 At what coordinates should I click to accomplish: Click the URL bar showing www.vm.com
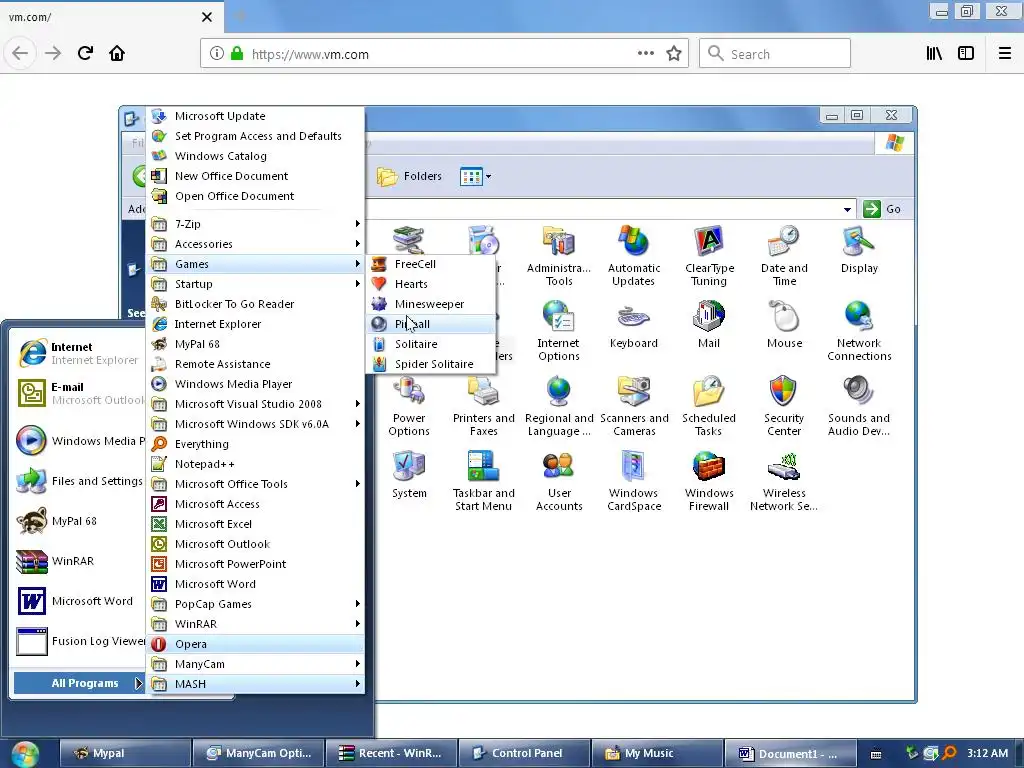pos(444,54)
